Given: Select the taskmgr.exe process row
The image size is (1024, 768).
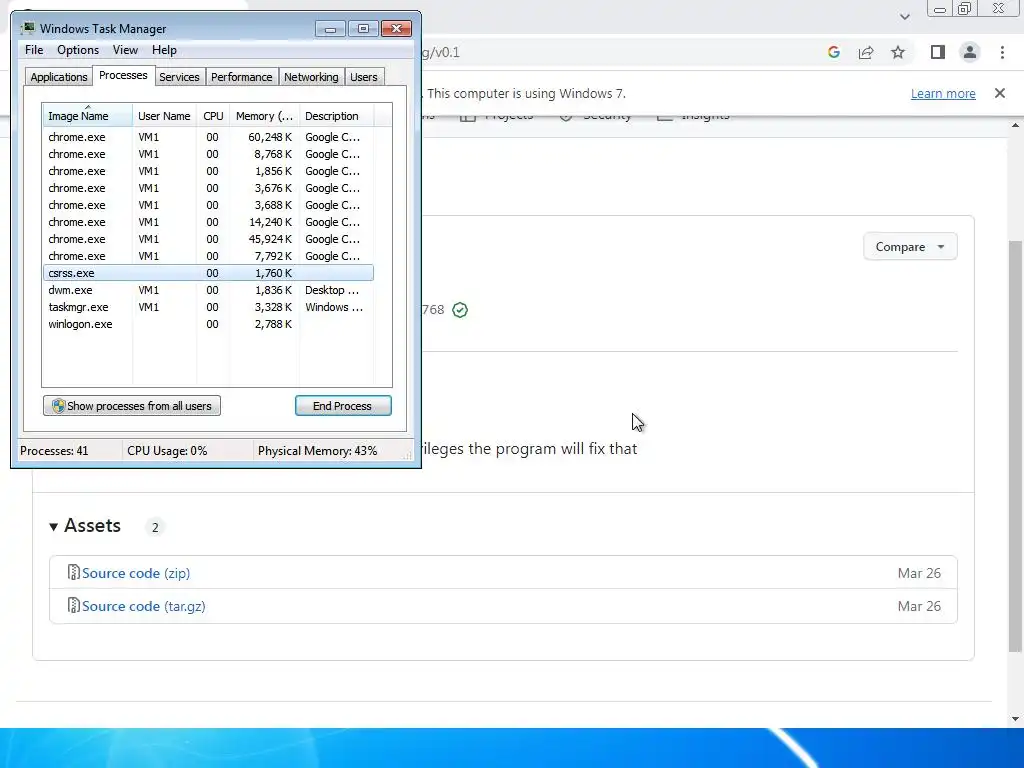Looking at the screenshot, I should (x=208, y=307).
